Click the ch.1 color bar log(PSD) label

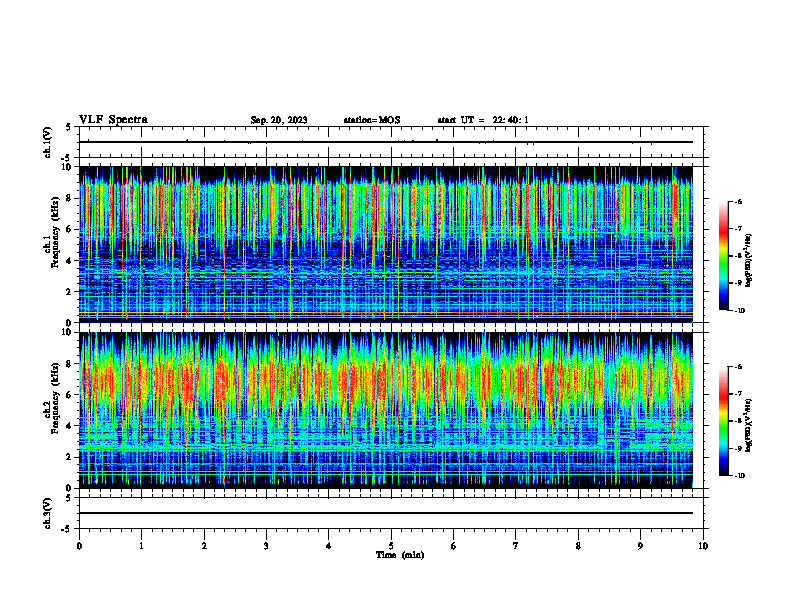(749, 260)
